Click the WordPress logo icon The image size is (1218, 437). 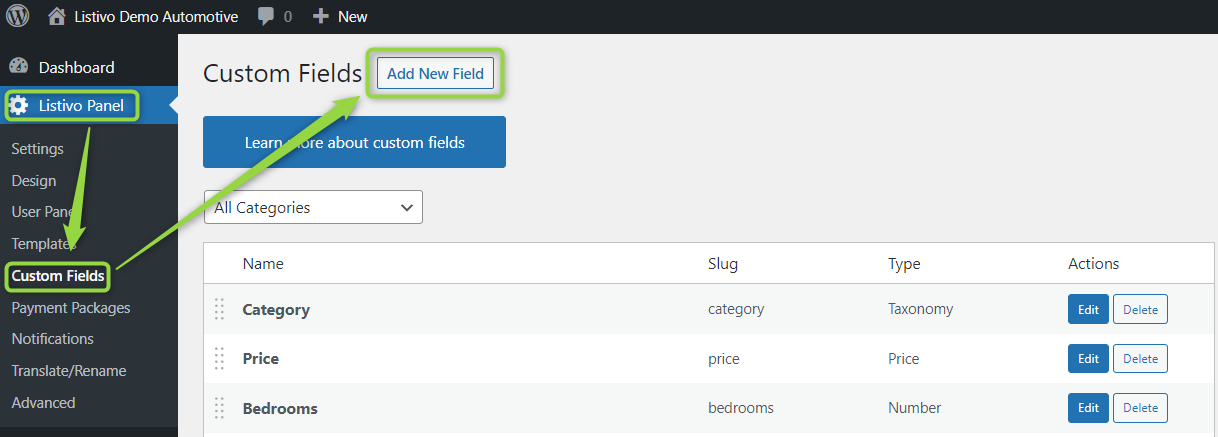coord(18,16)
